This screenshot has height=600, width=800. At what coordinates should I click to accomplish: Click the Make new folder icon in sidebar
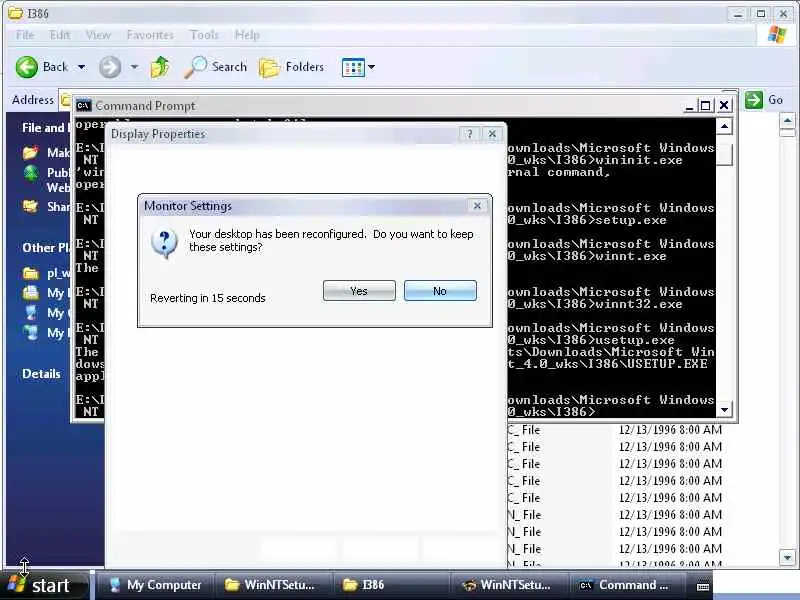[31, 152]
